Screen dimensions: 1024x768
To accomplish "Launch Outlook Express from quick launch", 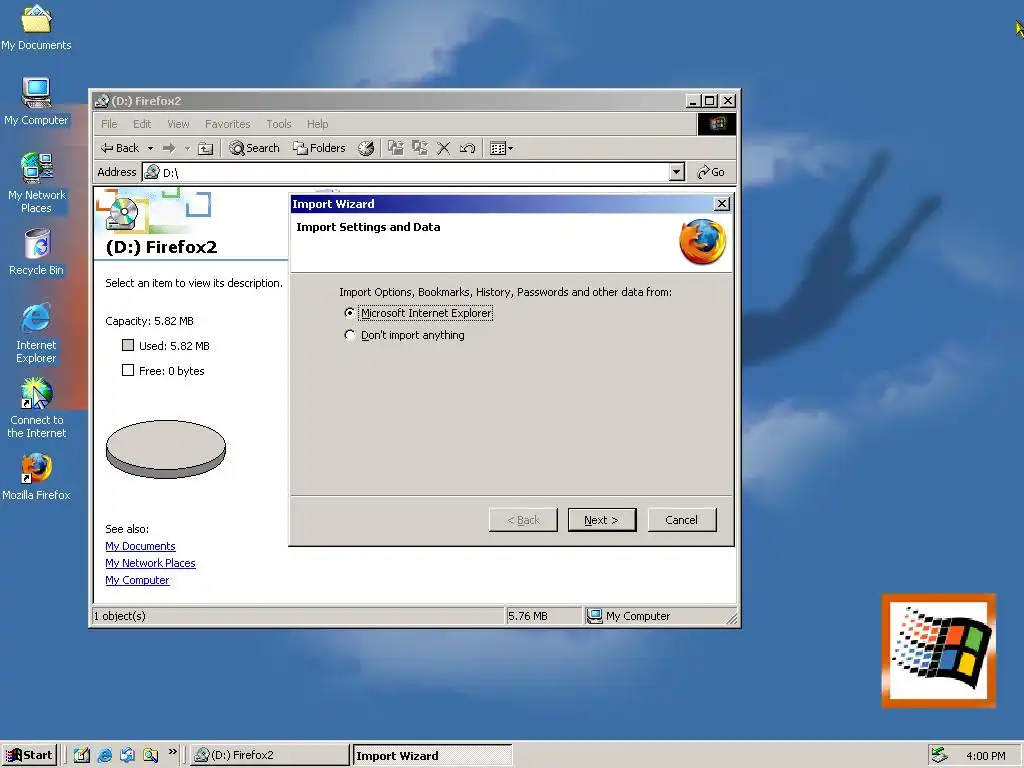I will pos(127,755).
